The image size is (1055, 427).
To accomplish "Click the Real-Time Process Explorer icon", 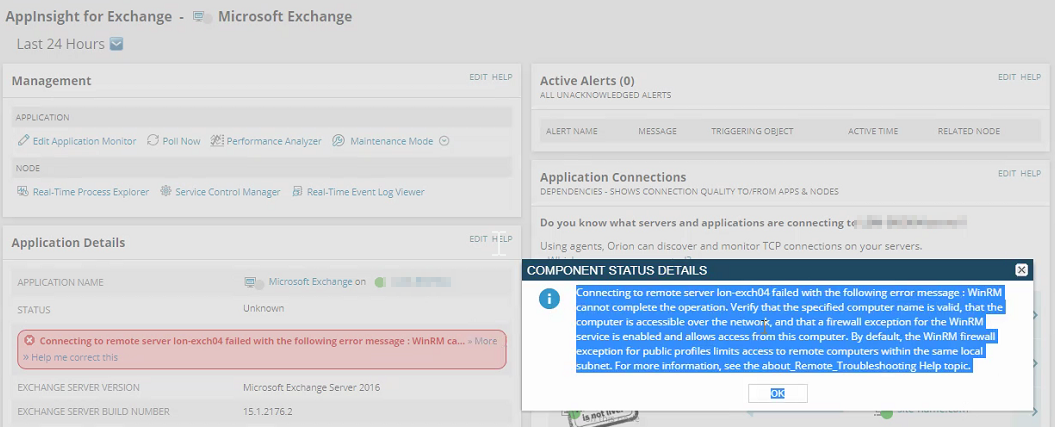I will click(23, 192).
